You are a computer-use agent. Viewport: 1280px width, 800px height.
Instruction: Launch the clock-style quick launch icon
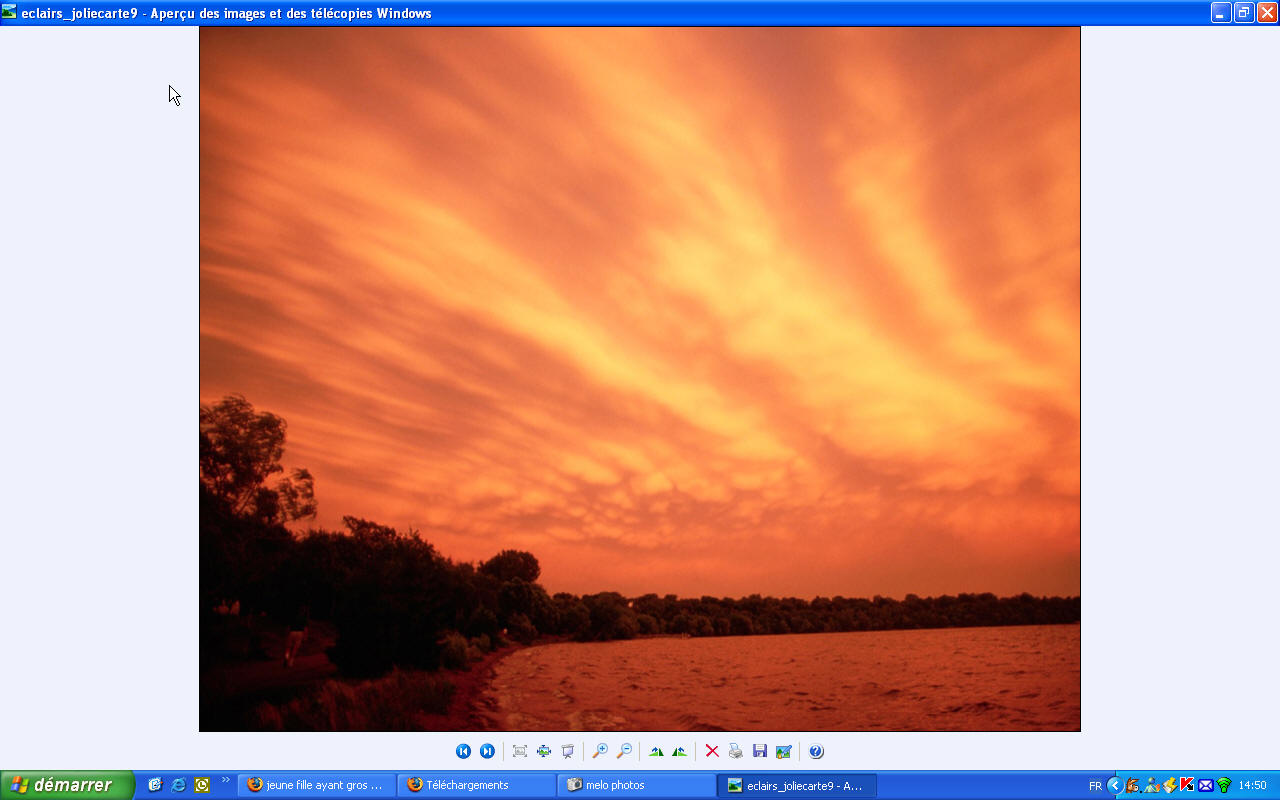pyautogui.click(x=202, y=785)
